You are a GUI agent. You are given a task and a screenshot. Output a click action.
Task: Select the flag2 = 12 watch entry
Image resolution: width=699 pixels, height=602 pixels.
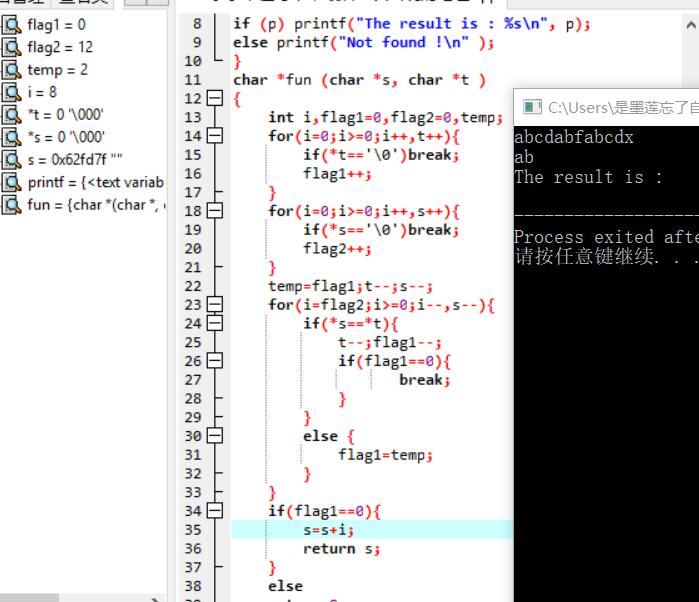[60, 47]
